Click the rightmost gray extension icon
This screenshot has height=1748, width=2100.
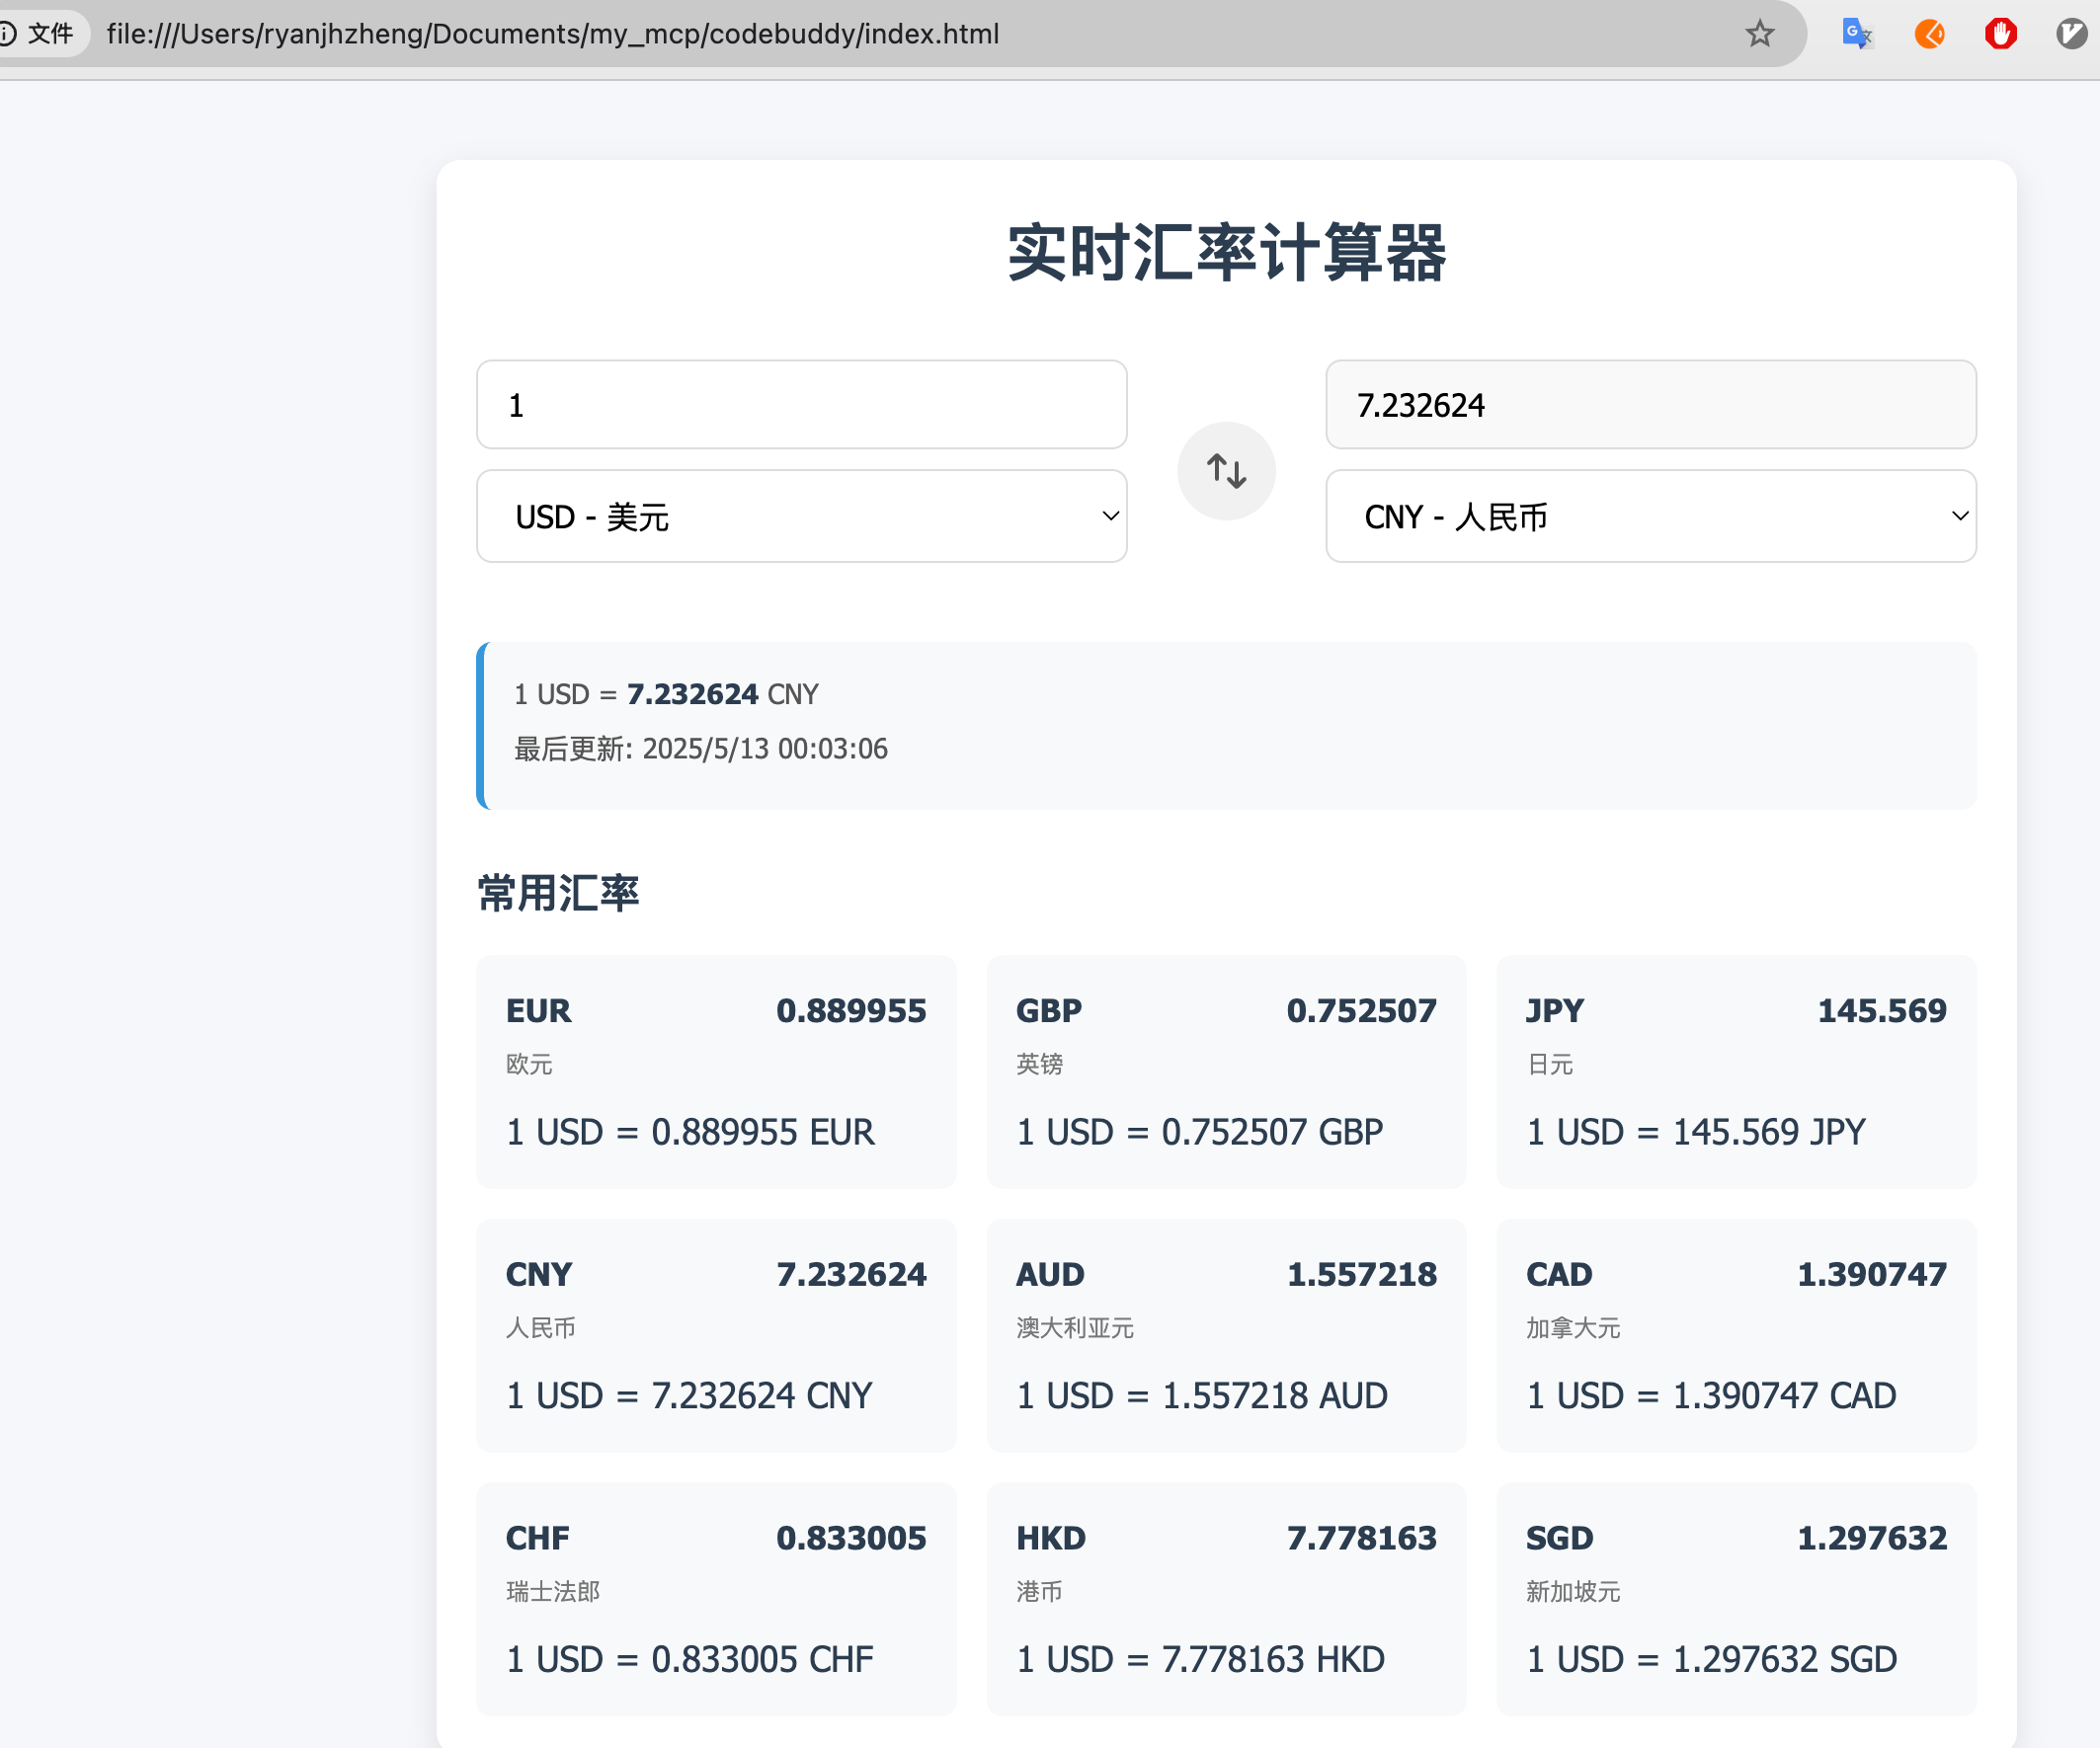pyautogui.click(x=2070, y=33)
